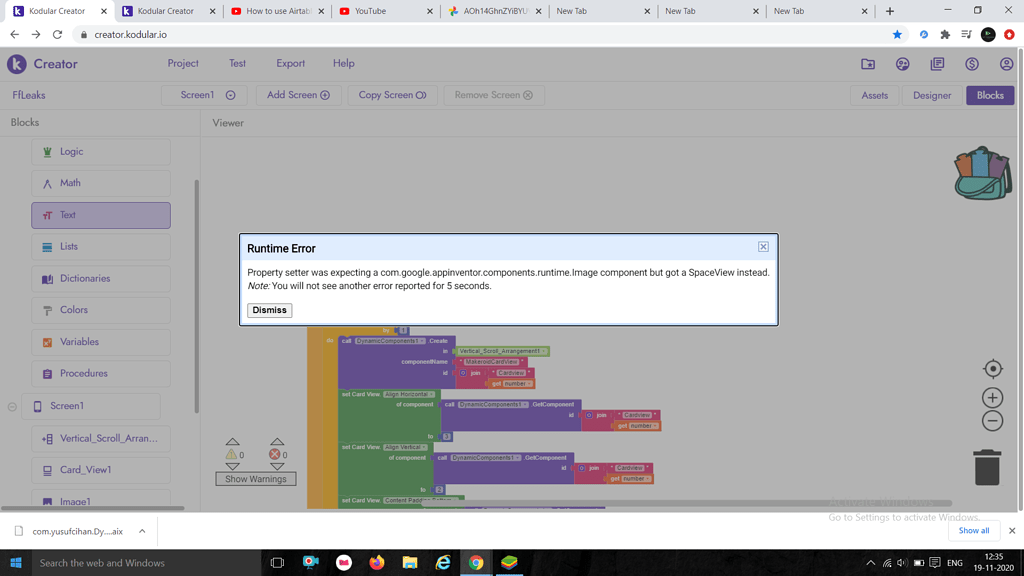The height and width of the screenshot is (576, 1024).
Task: Select the Text blocks category
Action: (101, 215)
